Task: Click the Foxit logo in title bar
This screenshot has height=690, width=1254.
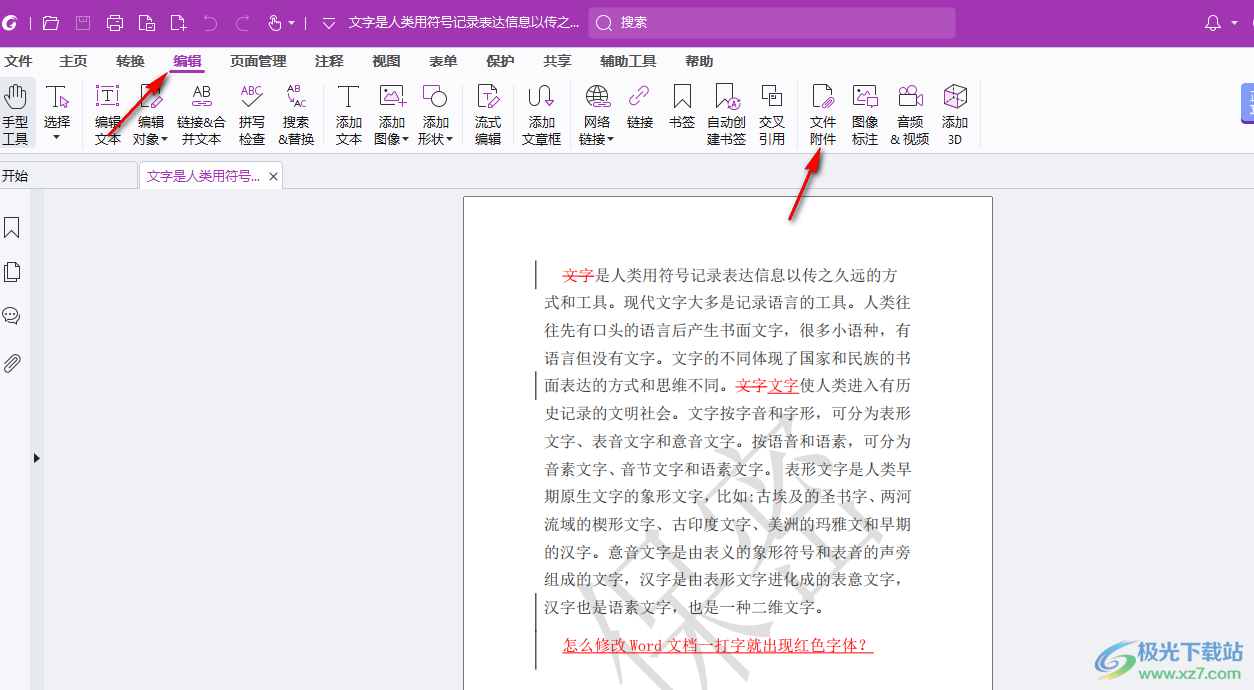Action: point(10,23)
